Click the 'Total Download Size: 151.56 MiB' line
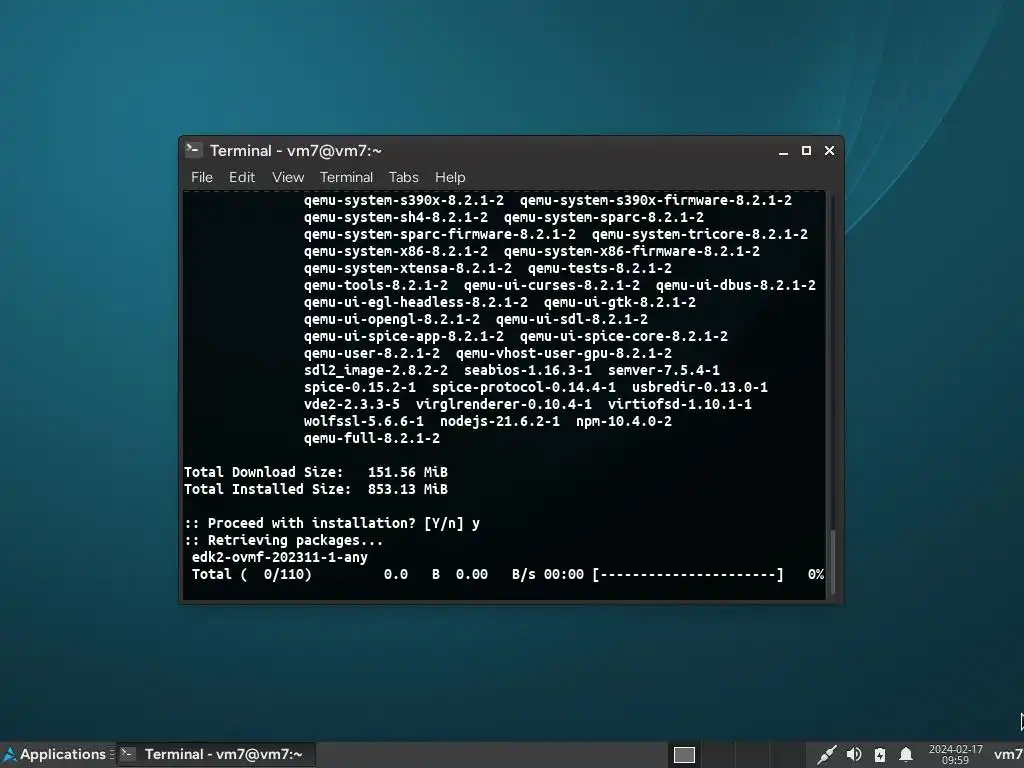Image resolution: width=1024 pixels, height=768 pixels. pyautogui.click(x=316, y=472)
